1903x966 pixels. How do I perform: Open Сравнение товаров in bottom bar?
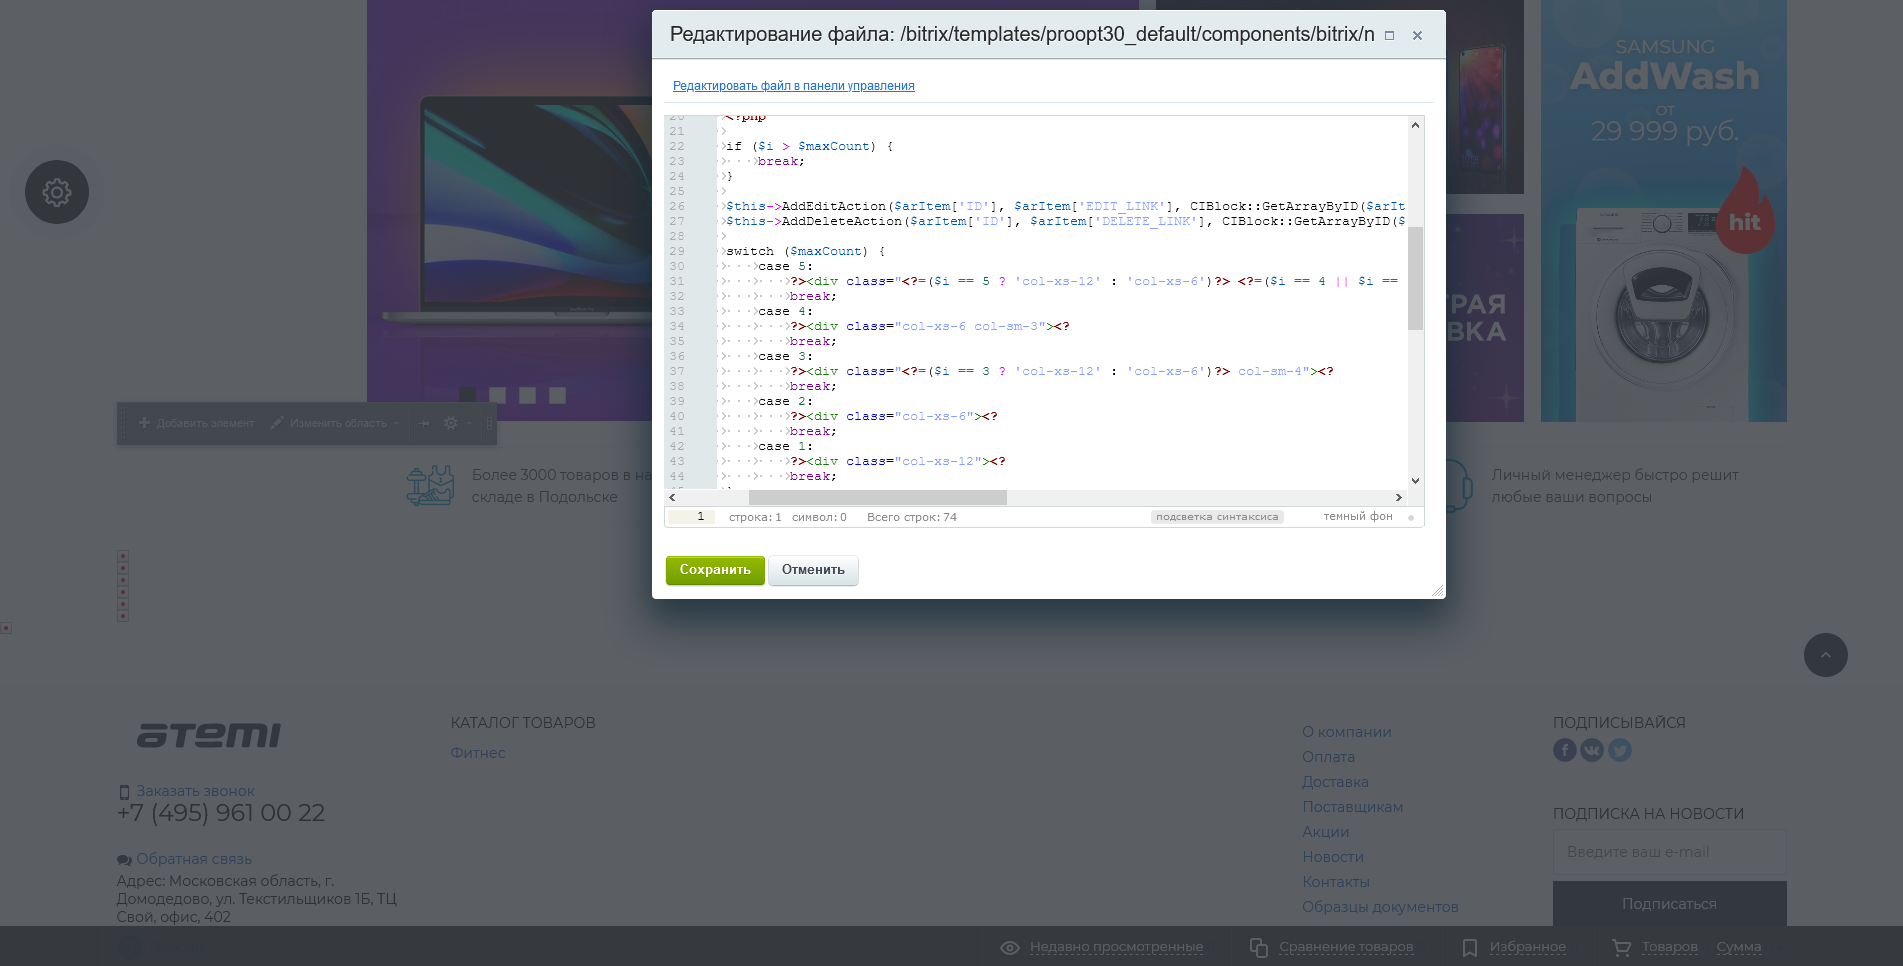click(1346, 947)
